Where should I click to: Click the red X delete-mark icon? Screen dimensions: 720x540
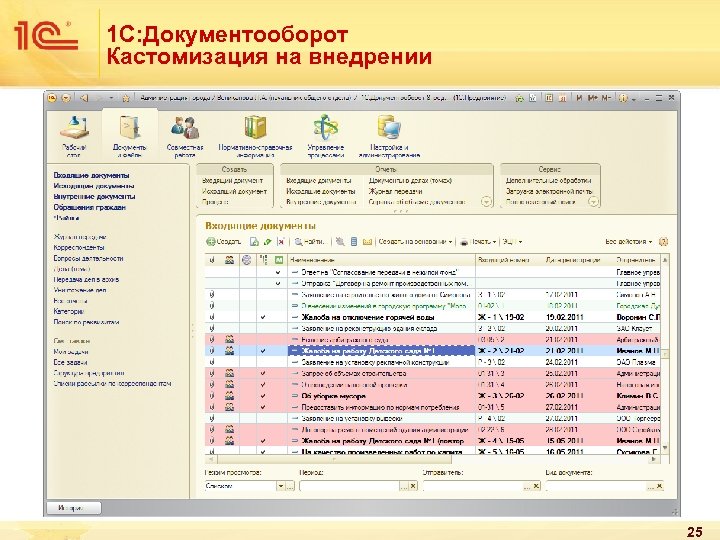tap(281, 242)
